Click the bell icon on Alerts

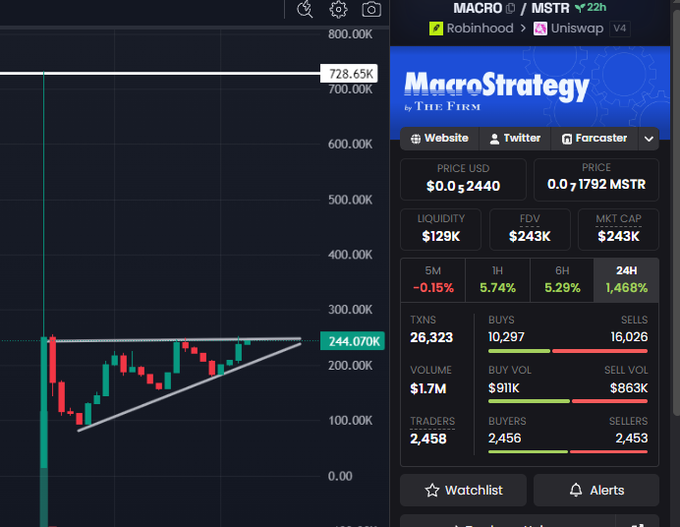576,490
